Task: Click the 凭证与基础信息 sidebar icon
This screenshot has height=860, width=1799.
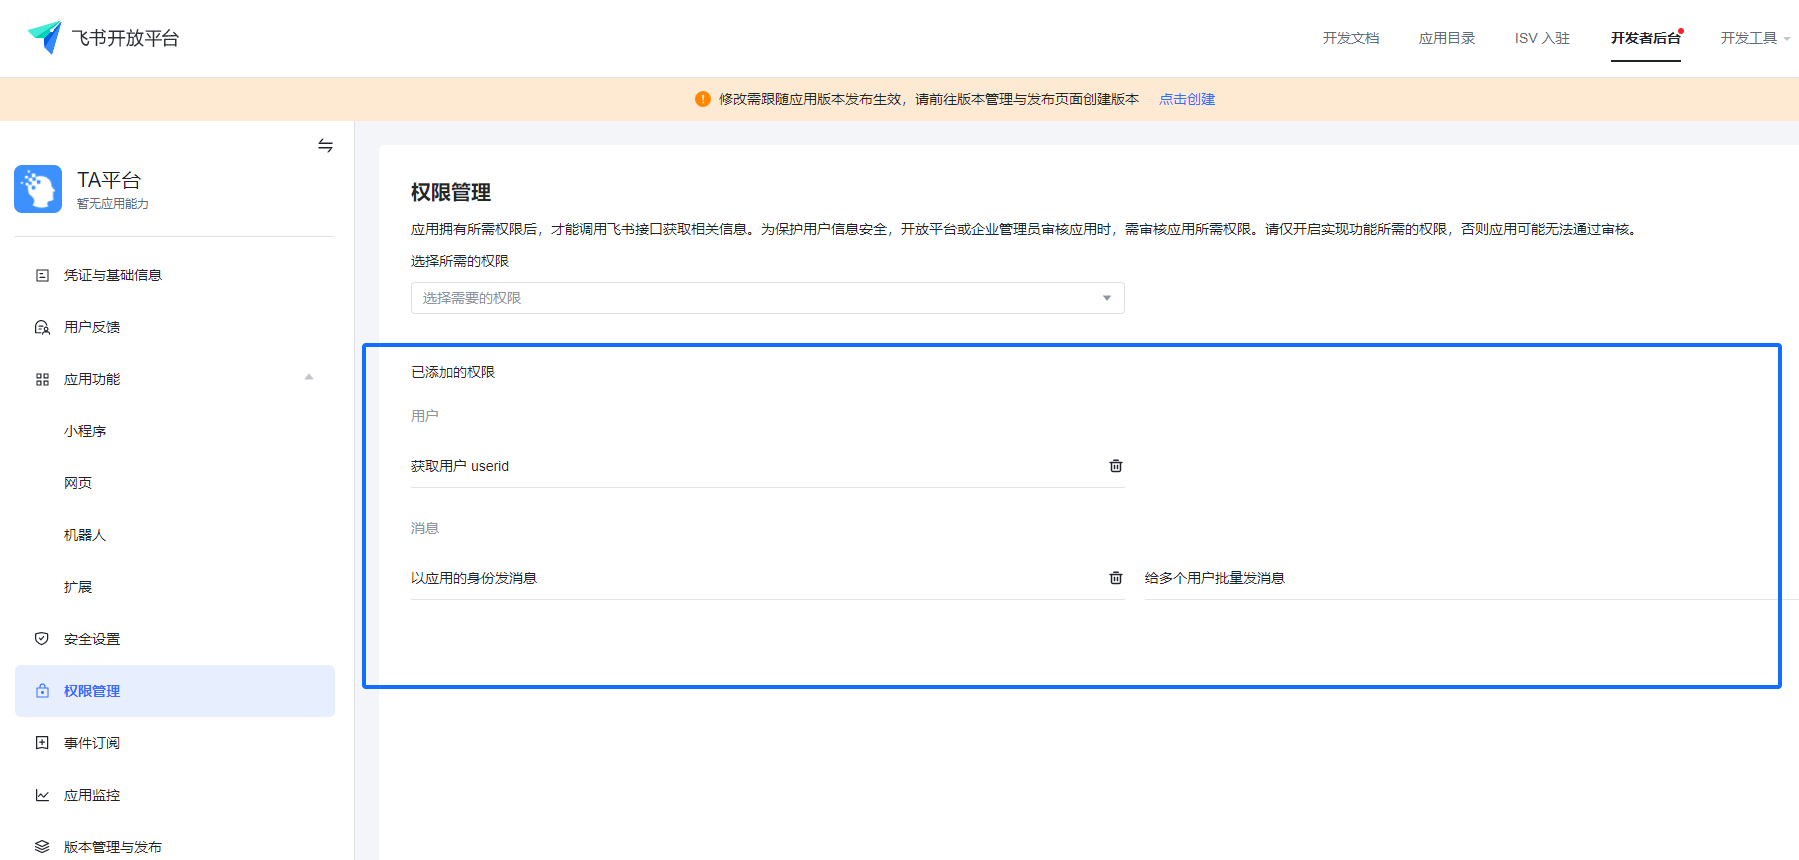Action: [x=42, y=275]
